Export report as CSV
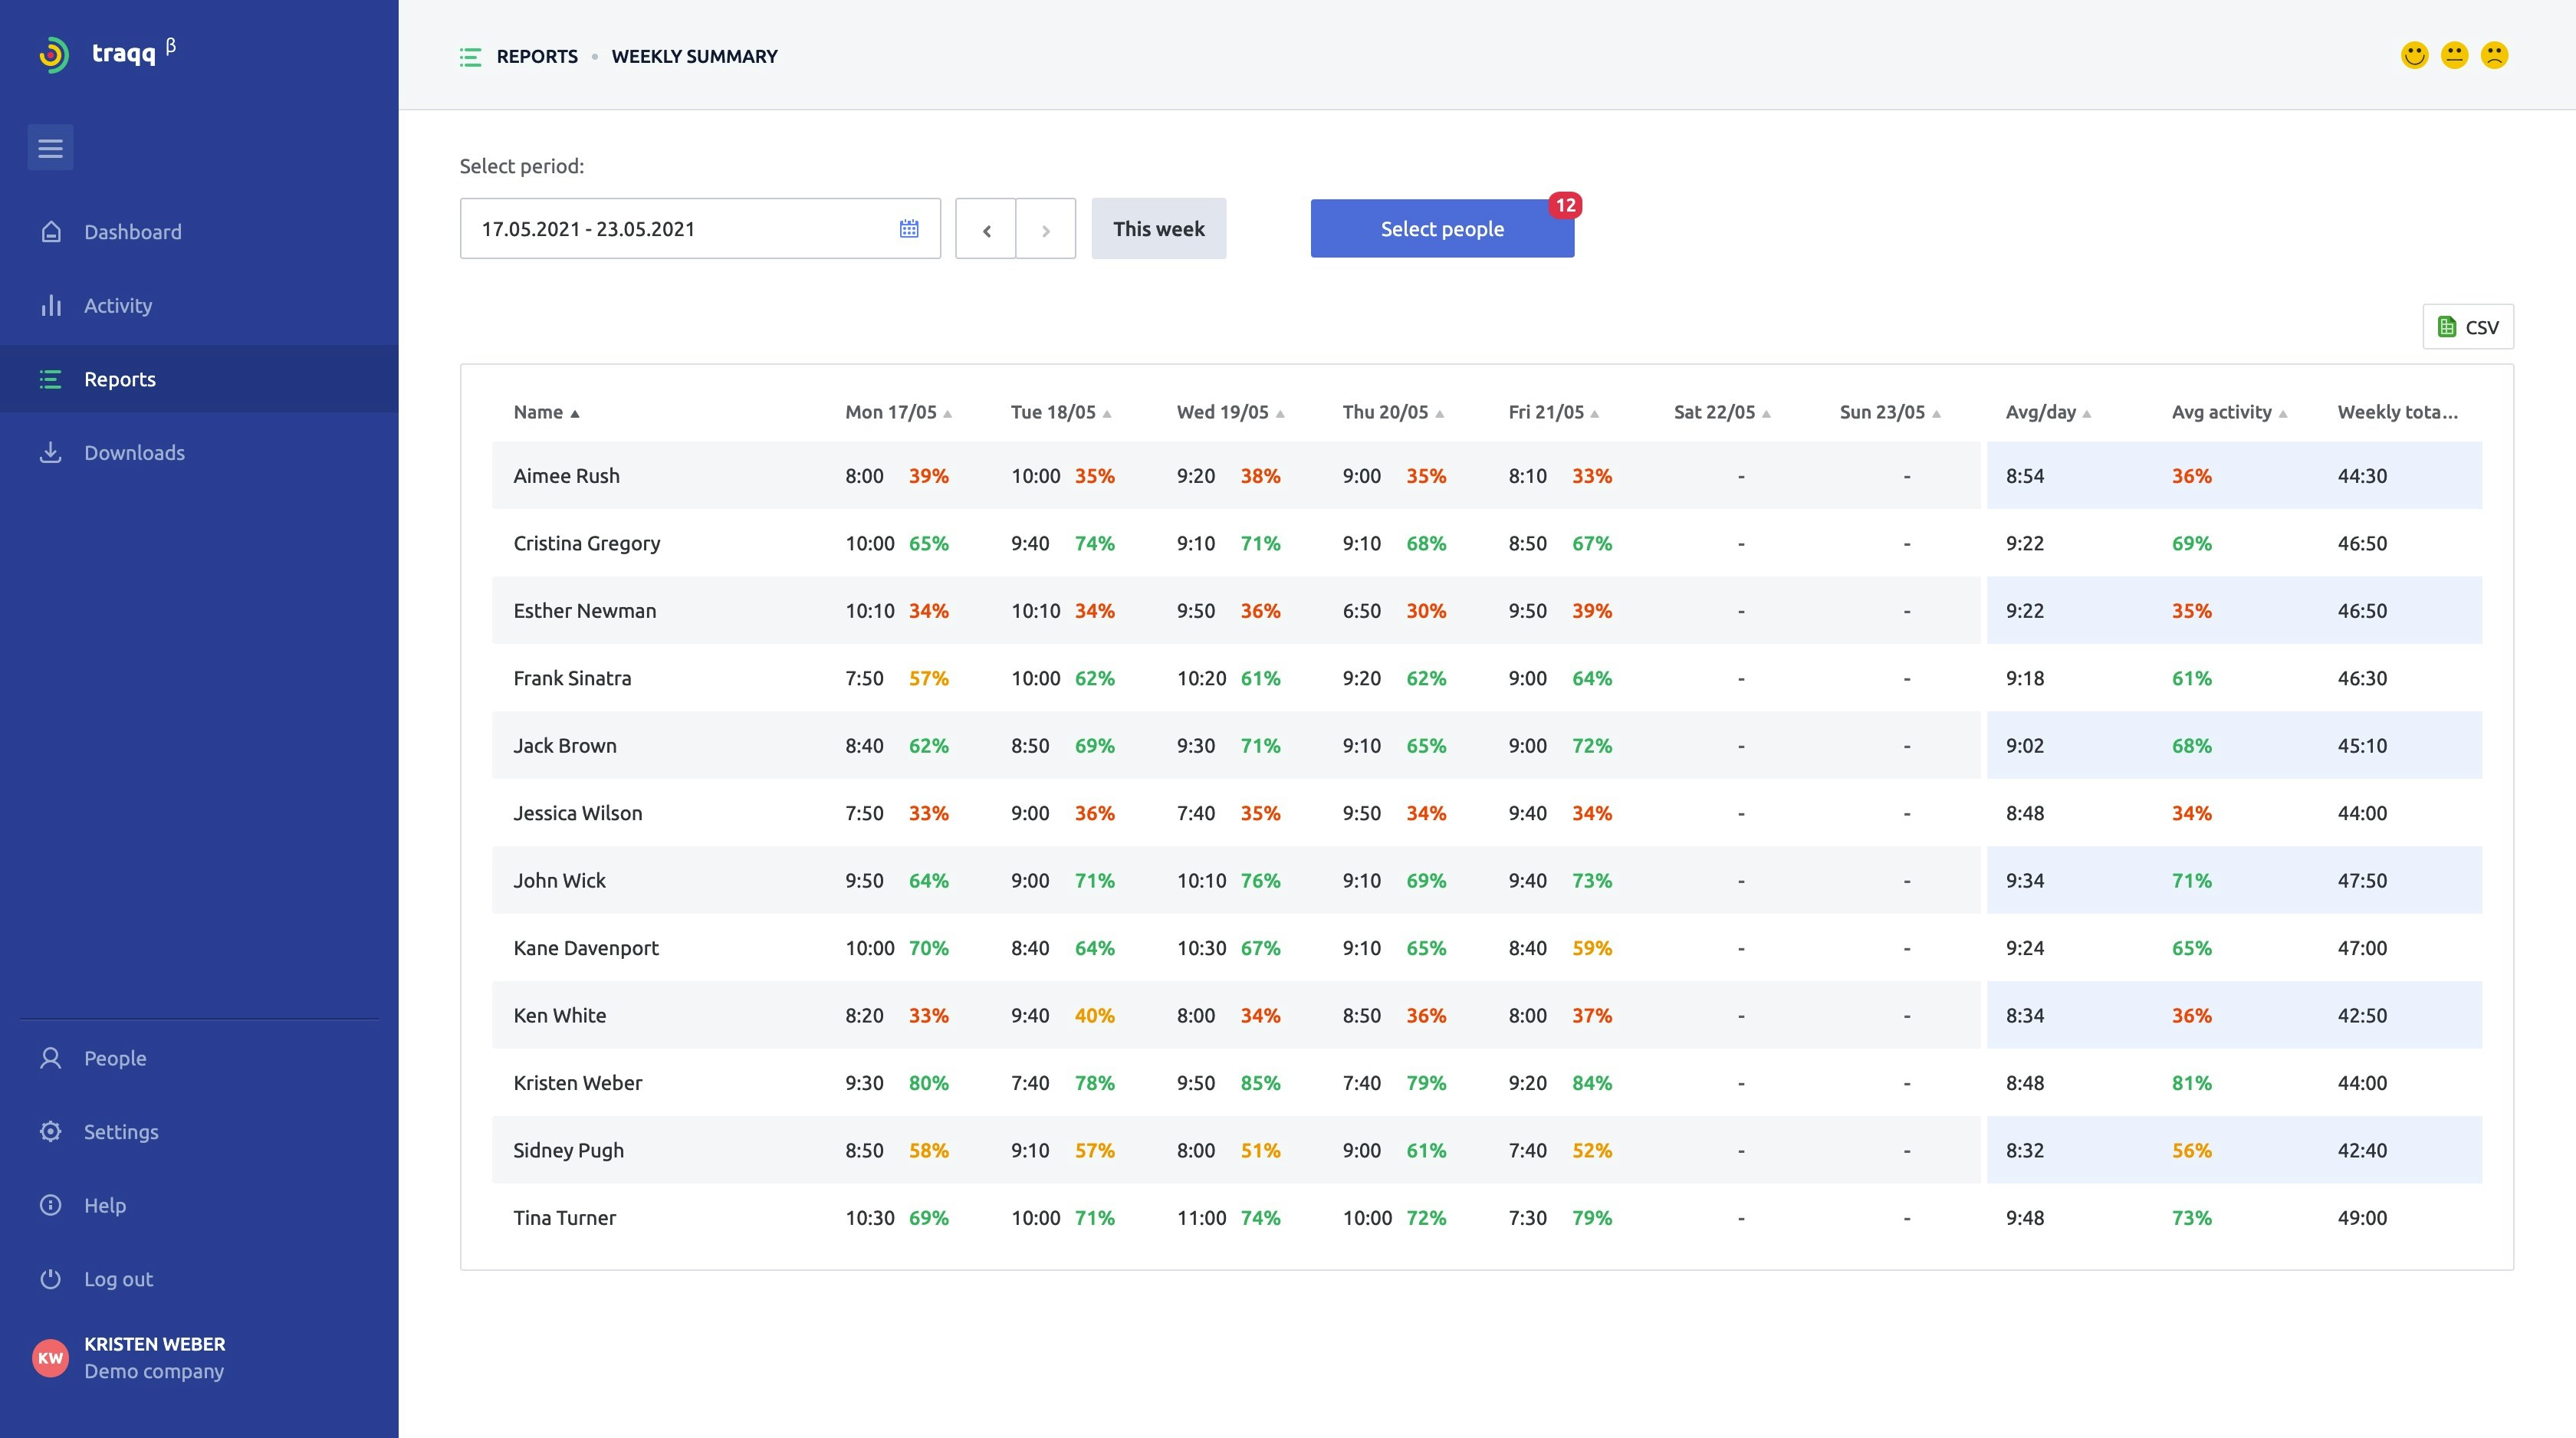 click(x=2467, y=327)
